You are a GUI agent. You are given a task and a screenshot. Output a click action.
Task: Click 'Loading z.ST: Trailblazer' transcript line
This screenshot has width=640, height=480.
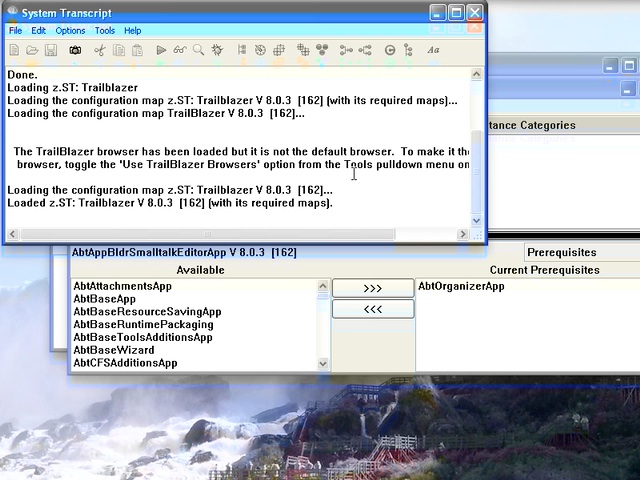click(x=73, y=88)
